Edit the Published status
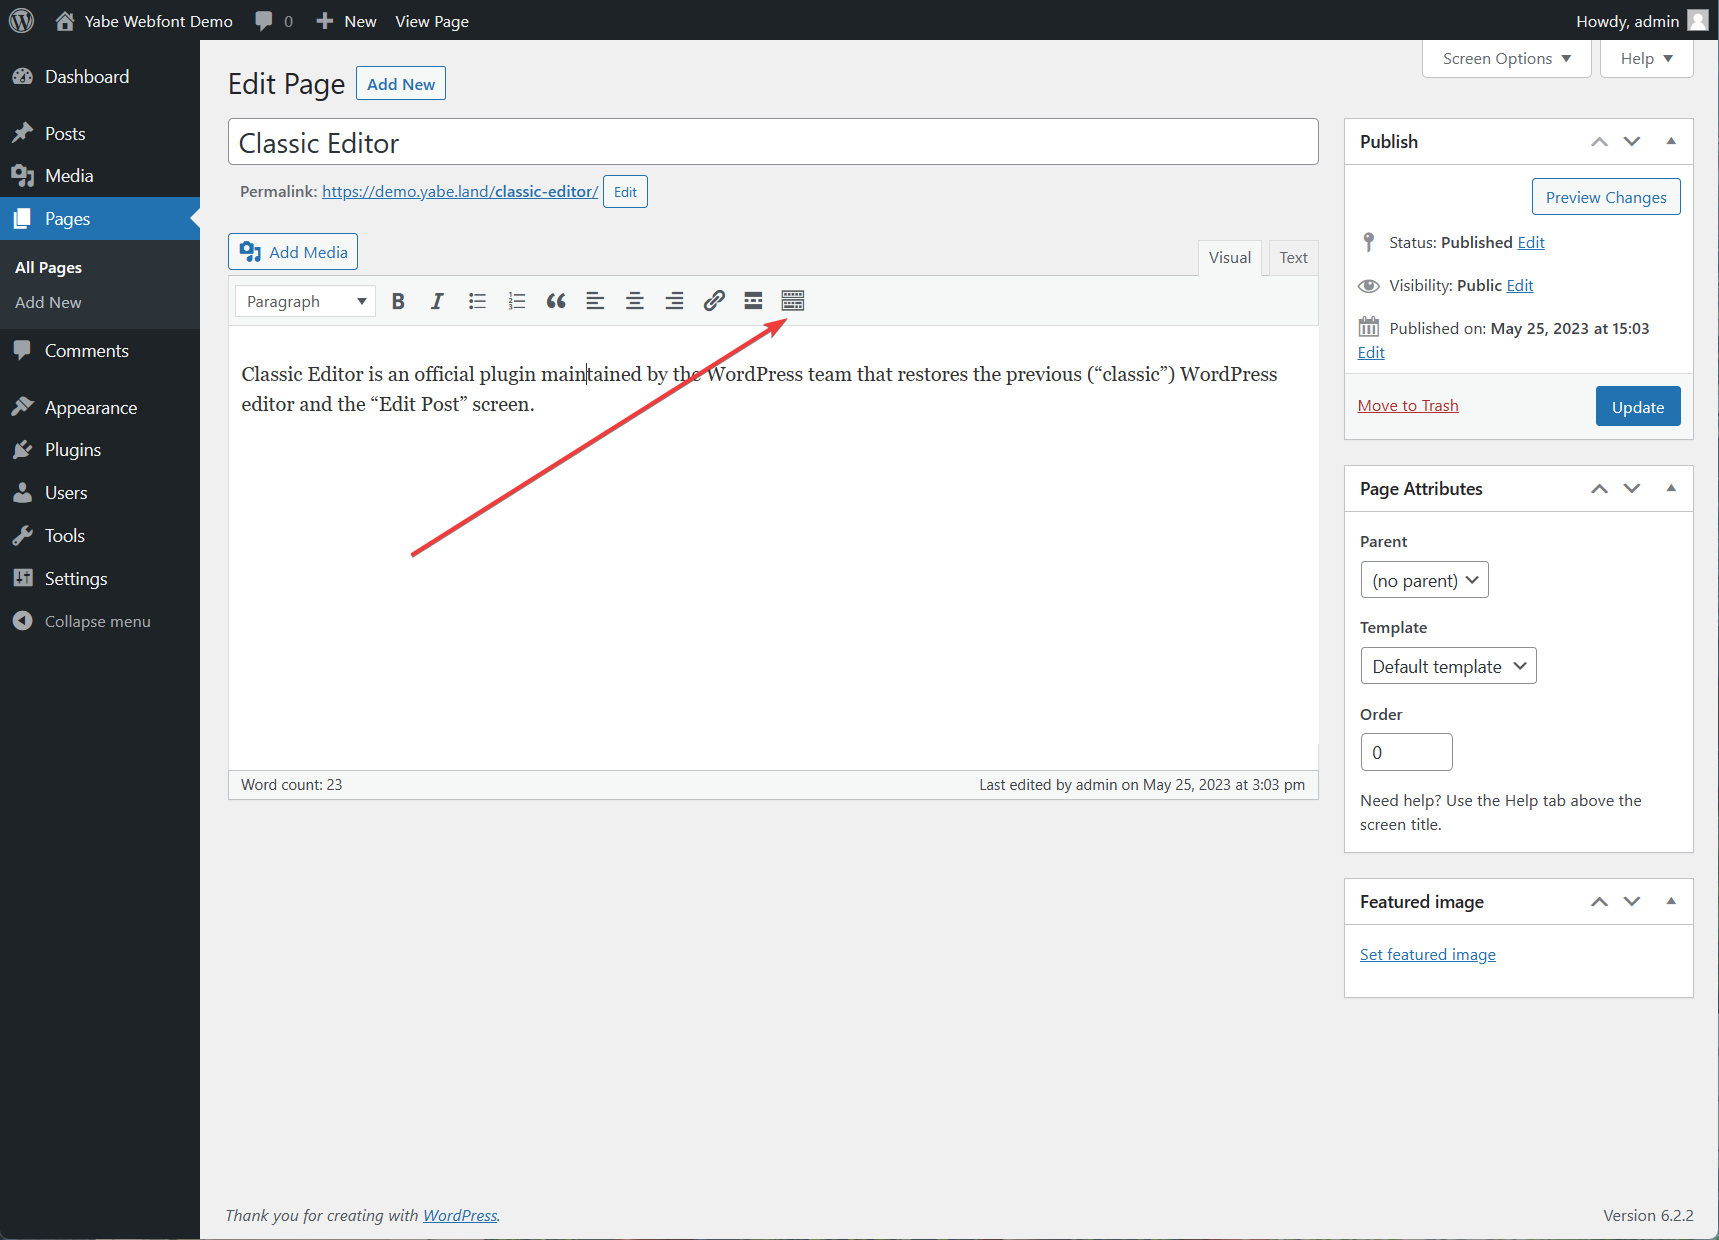This screenshot has width=1719, height=1240. coord(1531,242)
